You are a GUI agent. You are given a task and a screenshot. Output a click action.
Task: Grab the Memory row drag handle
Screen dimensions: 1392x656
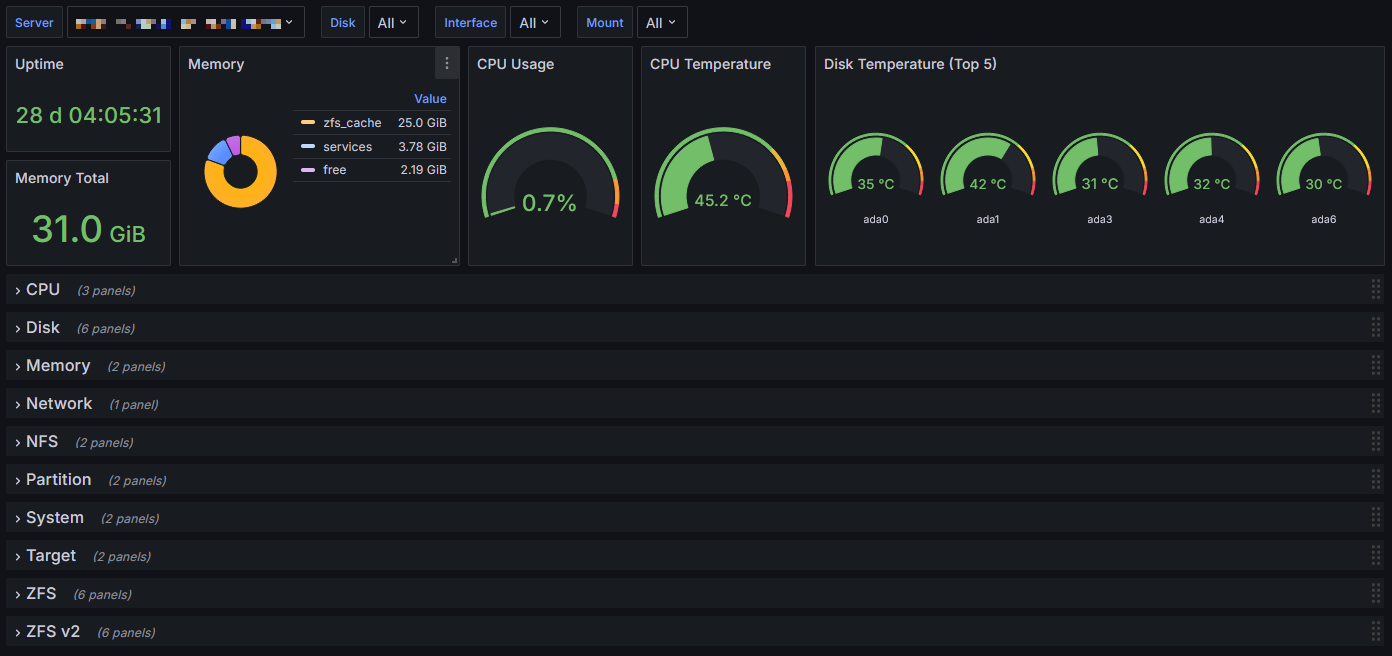pos(1376,365)
